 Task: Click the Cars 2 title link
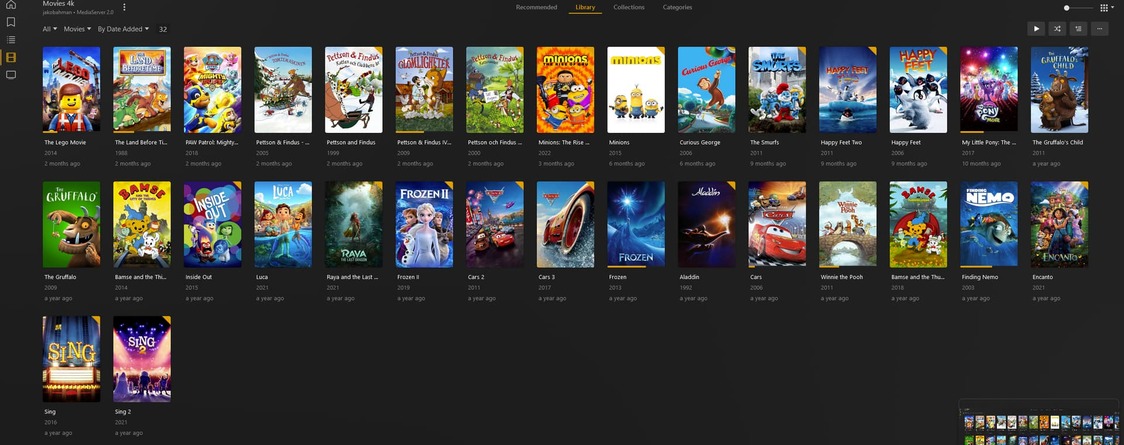pos(477,277)
